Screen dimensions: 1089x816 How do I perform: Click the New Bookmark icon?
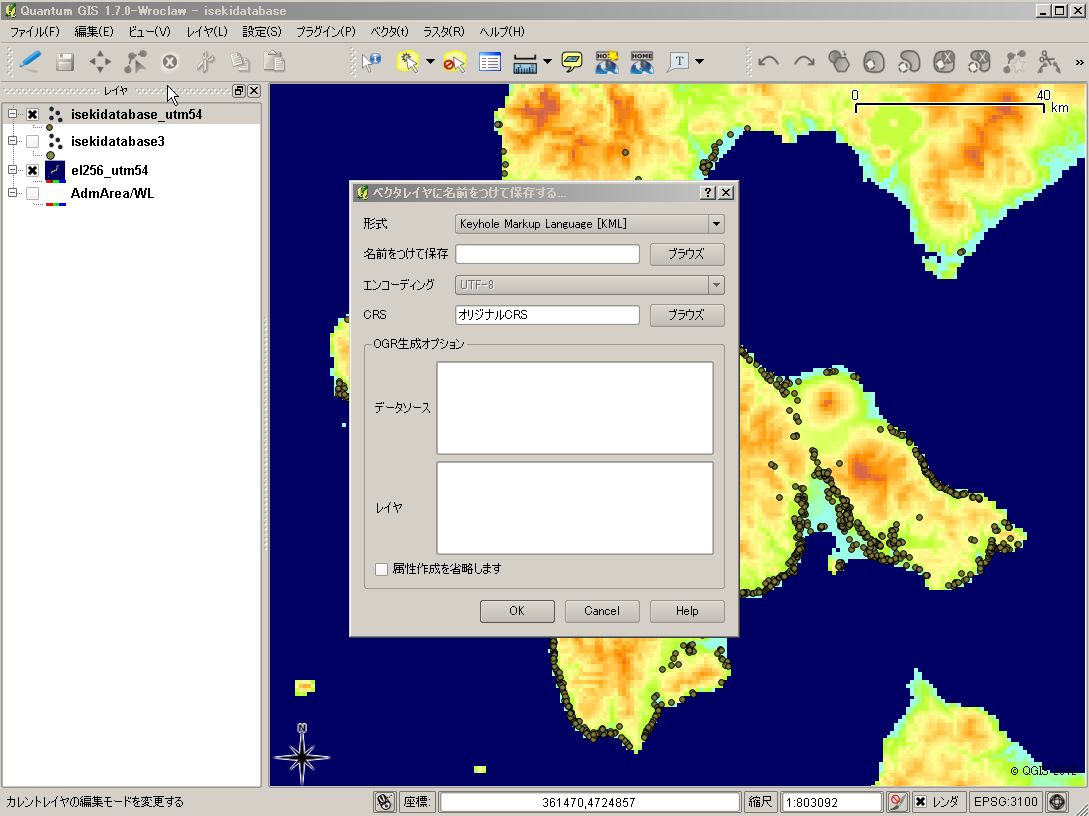tap(606, 62)
